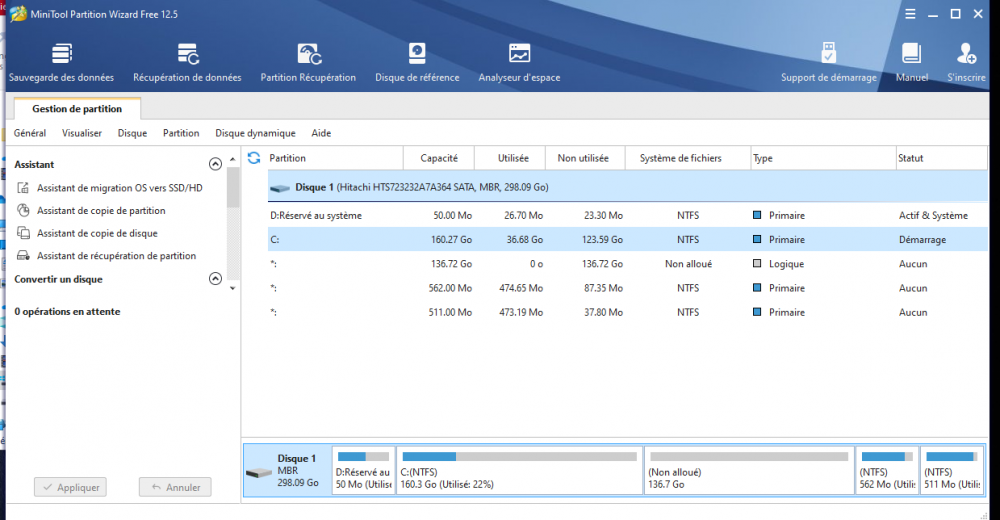Viewport: 1000px width, 520px height.
Task: Select the Gestion de partition tab
Action: click(77, 109)
